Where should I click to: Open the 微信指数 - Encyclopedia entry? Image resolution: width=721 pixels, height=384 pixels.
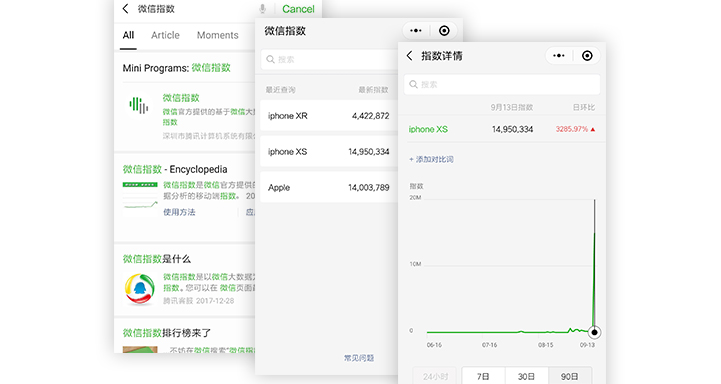coord(175,169)
